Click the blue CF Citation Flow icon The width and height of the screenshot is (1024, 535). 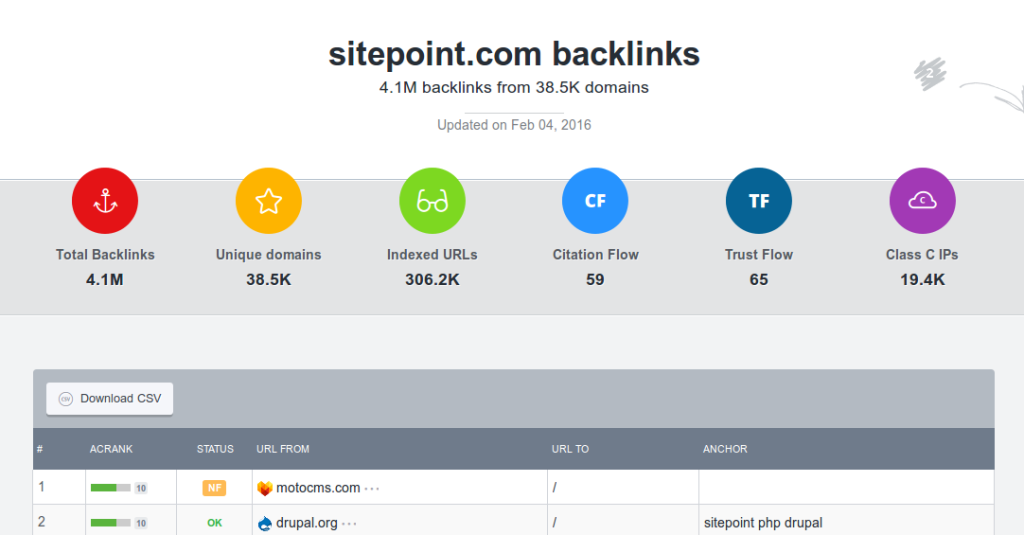595,201
